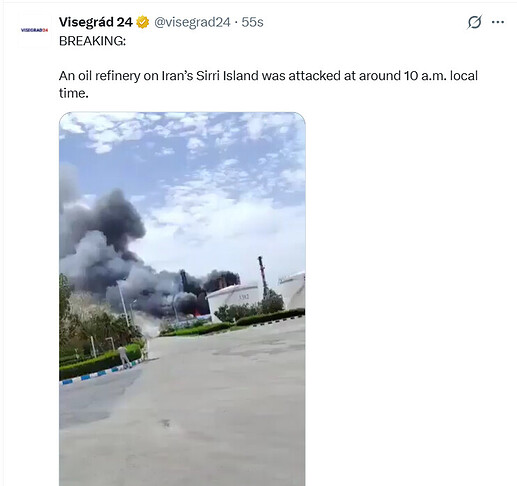The width and height of the screenshot is (517, 486).
Task: Click the 'time.' line of post text
Action: tap(74, 93)
